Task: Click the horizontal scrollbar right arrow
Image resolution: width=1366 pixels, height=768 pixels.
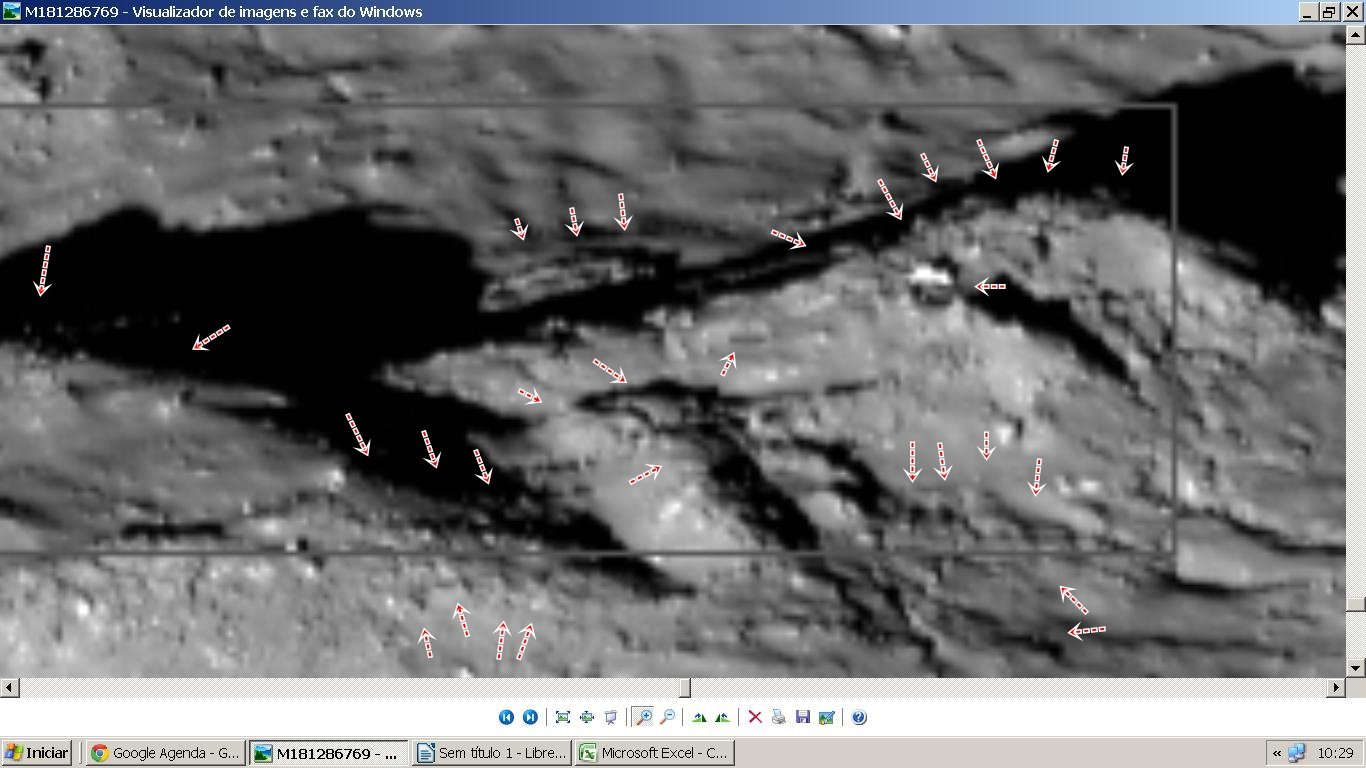Action: (x=1336, y=688)
